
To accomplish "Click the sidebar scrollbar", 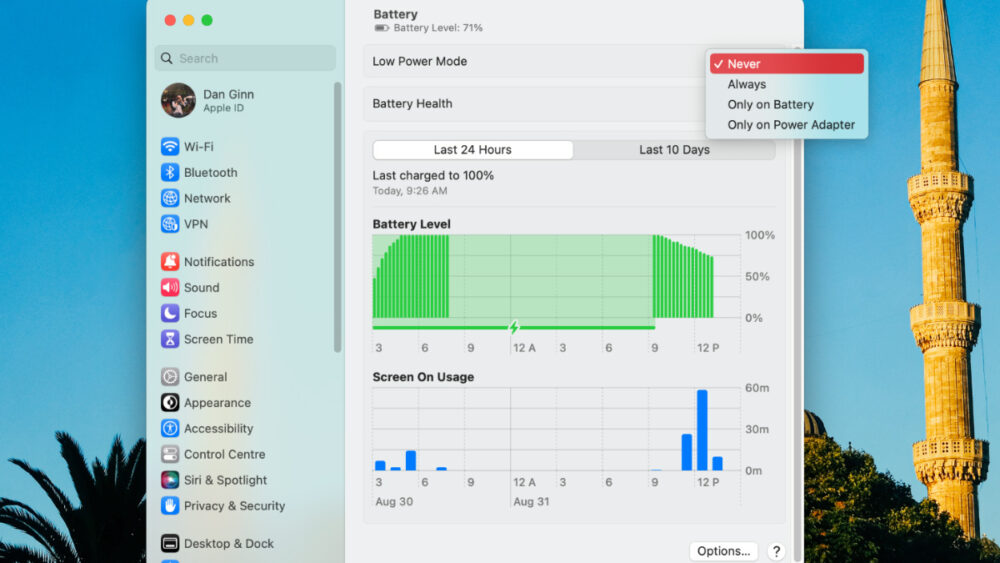I will 337,217.
